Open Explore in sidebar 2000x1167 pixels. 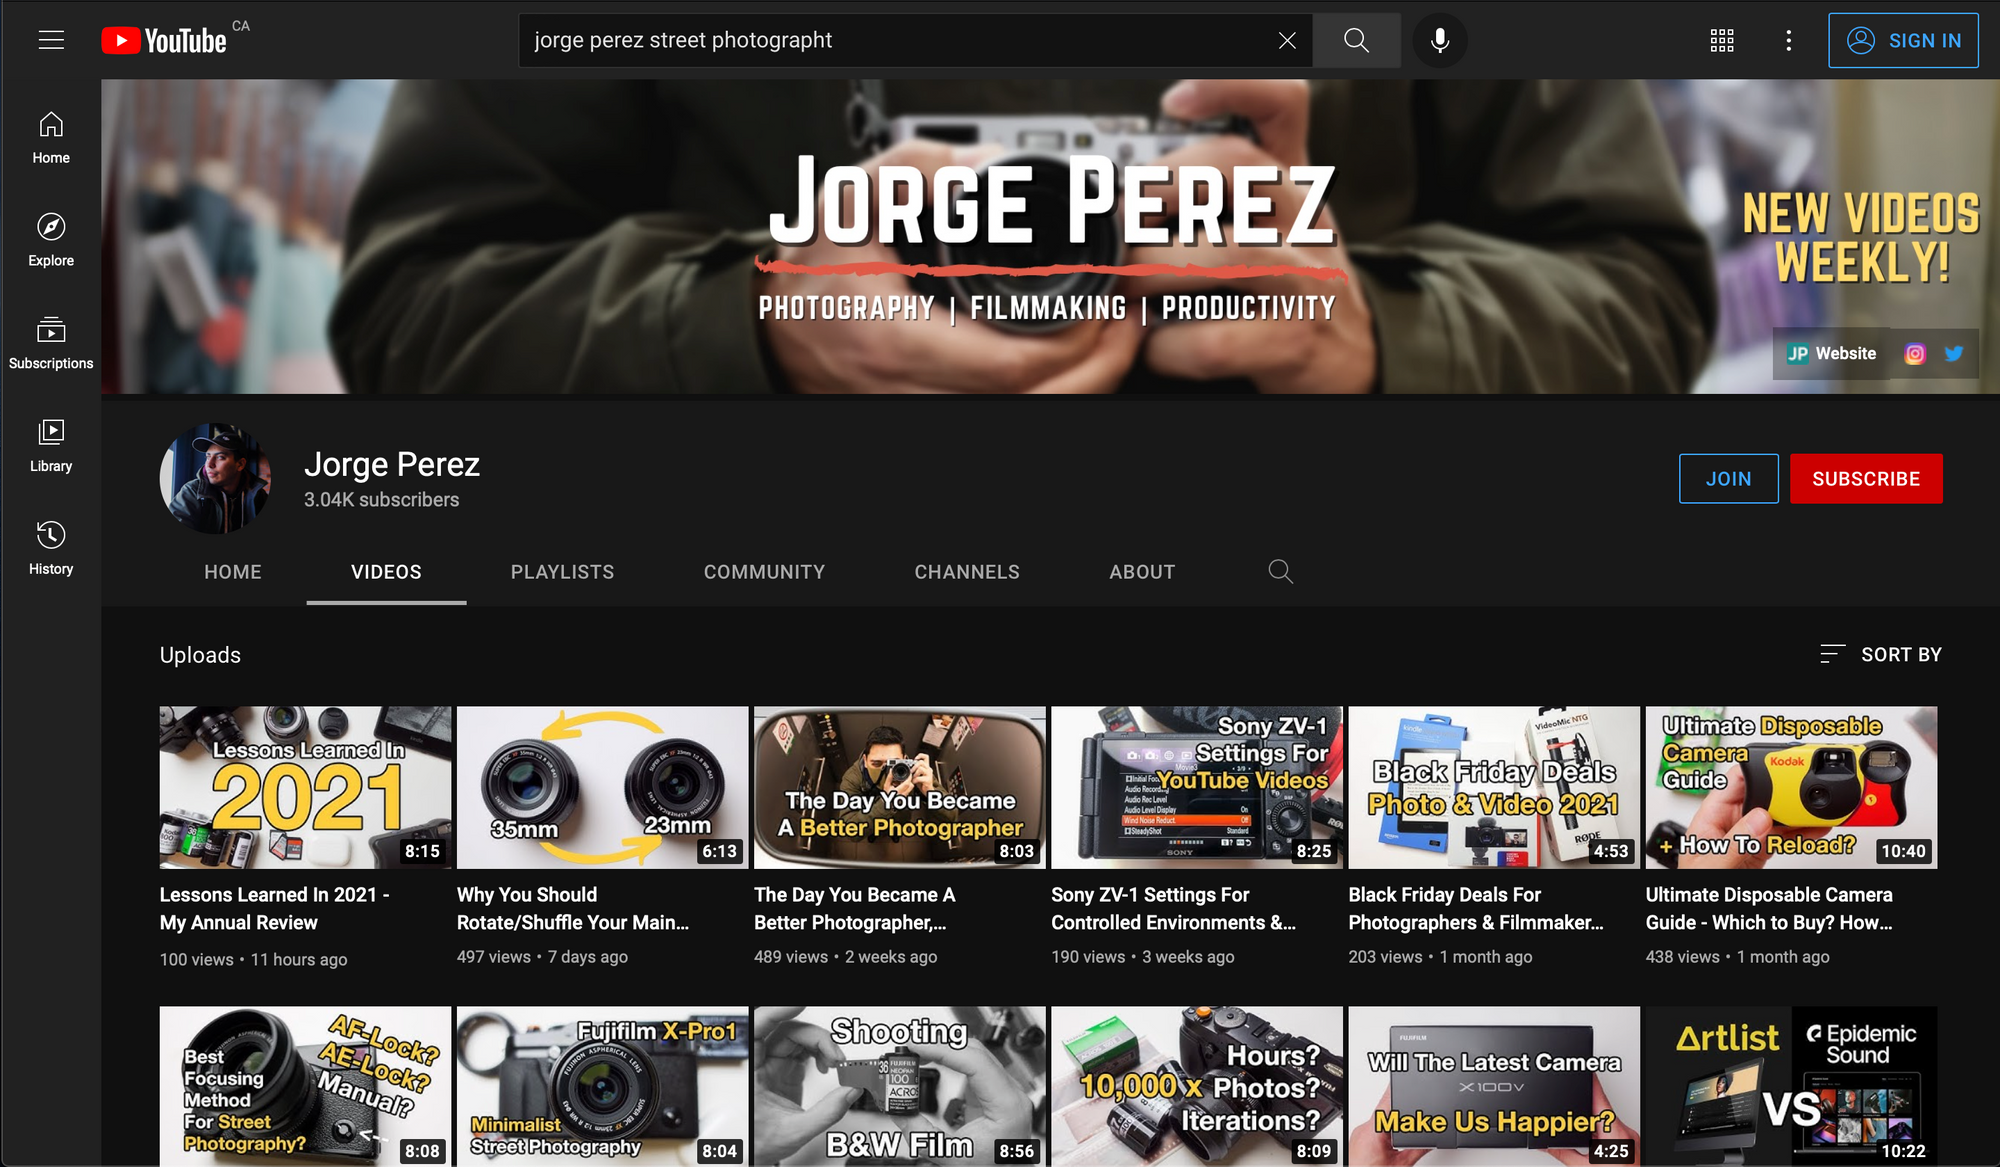click(x=51, y=240)
